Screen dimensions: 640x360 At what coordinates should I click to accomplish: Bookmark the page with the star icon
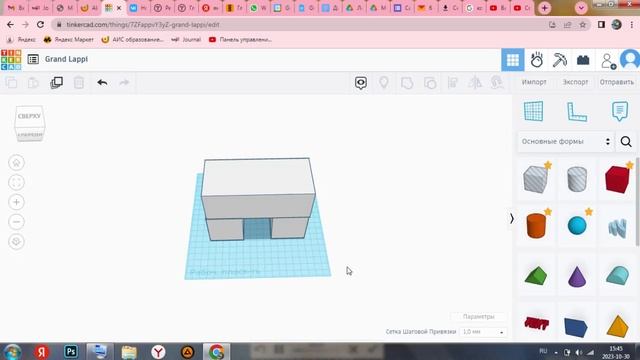(x=582, y=25)
